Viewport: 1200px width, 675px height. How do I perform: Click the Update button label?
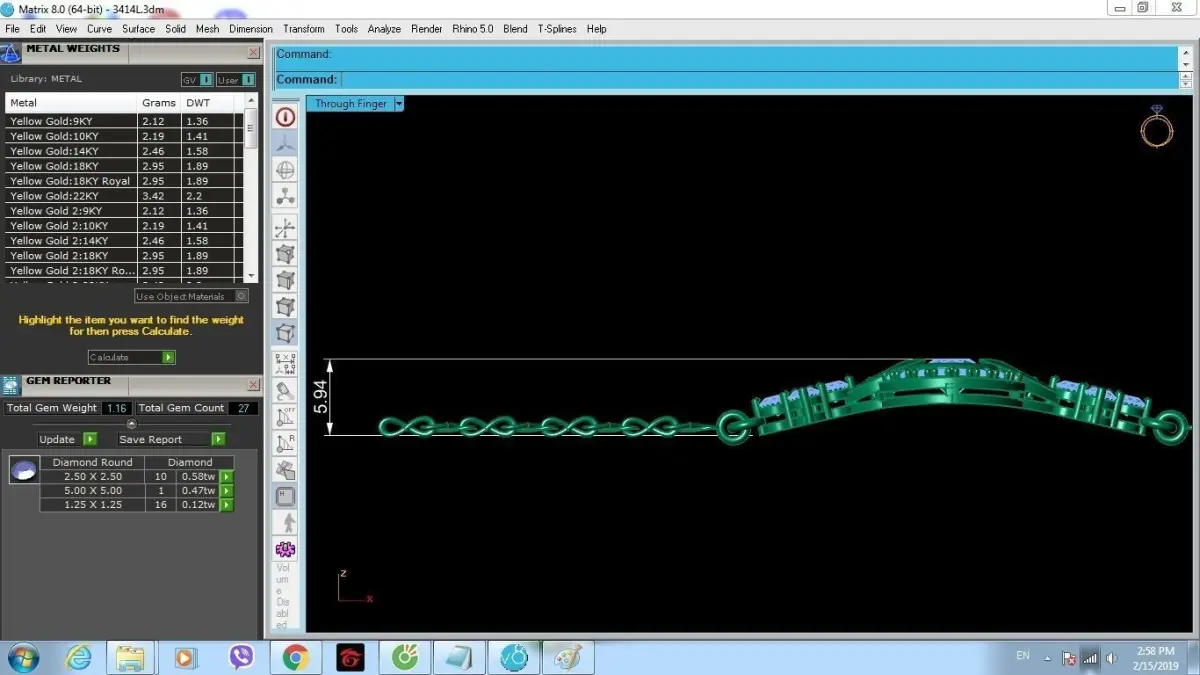57,439
